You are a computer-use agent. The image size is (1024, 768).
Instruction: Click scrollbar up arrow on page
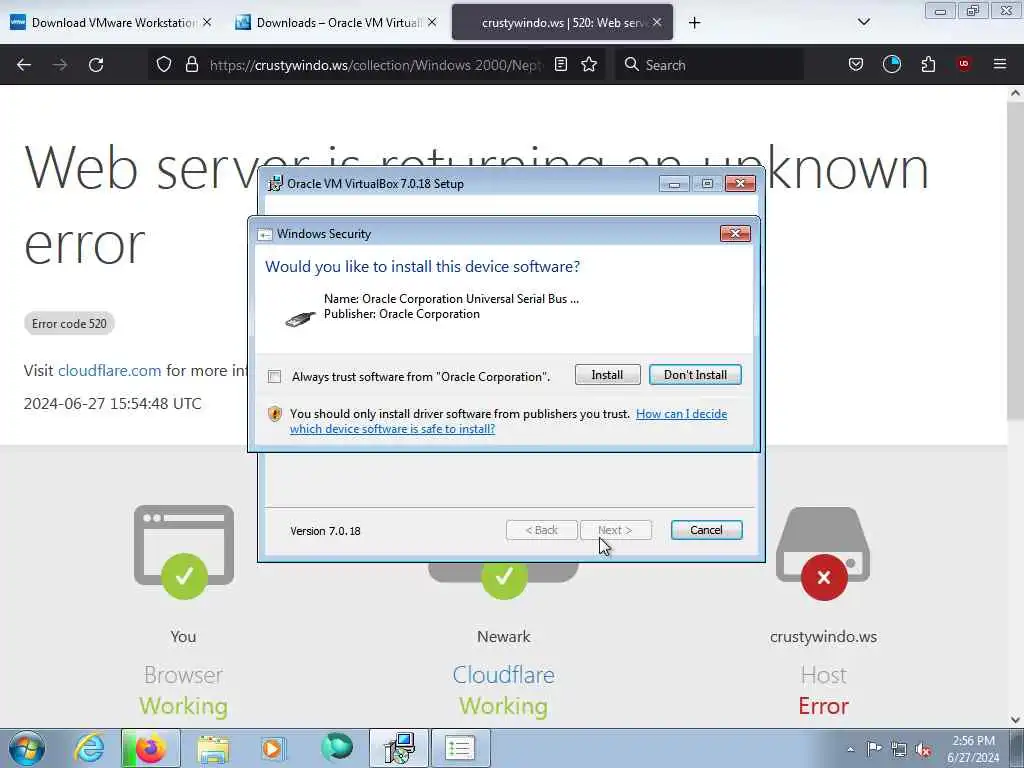click(1015, 93)
